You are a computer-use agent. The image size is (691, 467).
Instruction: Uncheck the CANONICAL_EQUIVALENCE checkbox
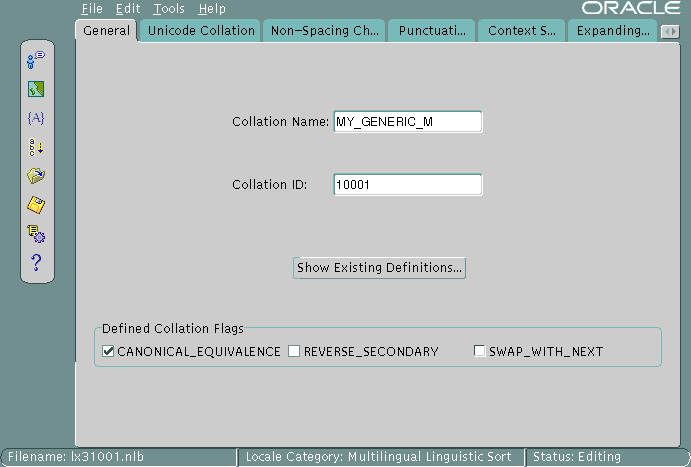109,351
